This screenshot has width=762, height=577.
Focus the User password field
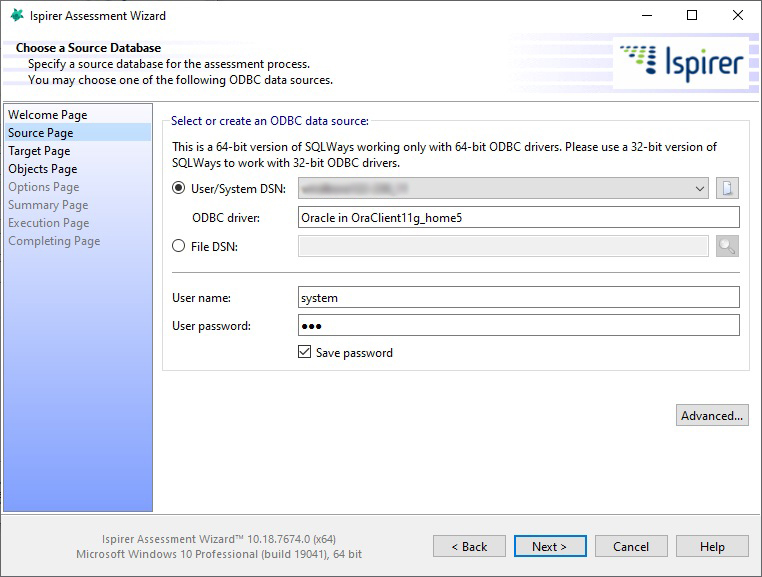[519, 326]
